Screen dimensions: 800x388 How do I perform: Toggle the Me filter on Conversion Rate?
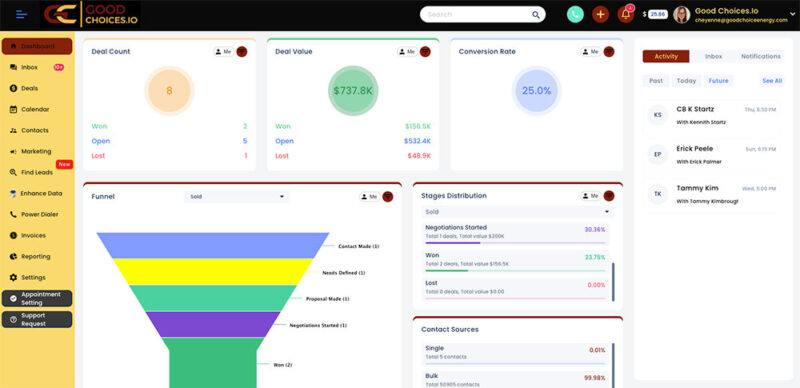click(x=591, y=52)
